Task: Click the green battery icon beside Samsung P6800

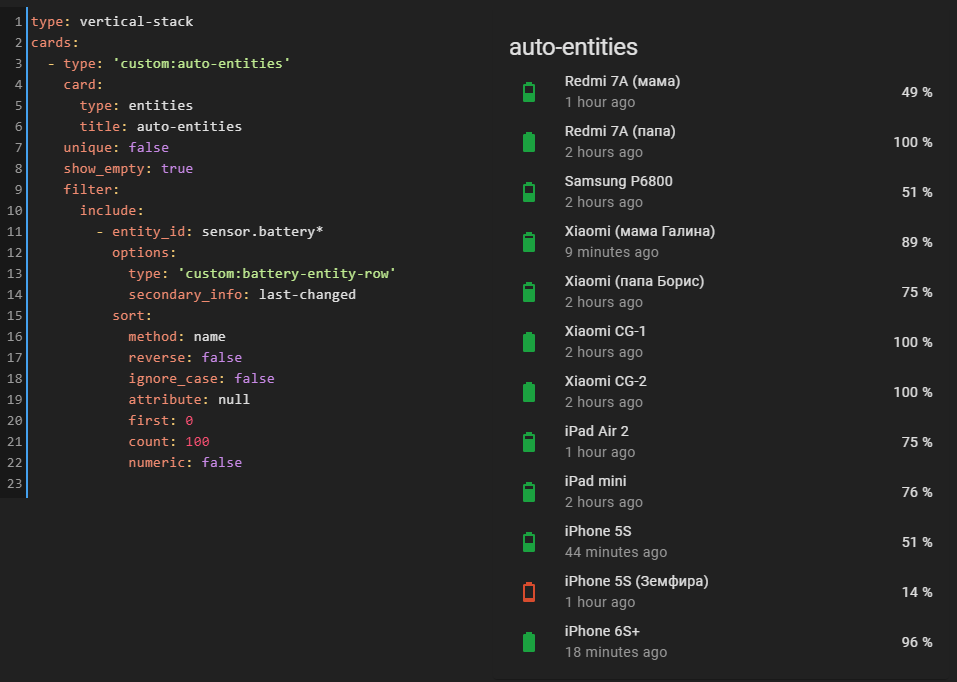Action: tap(528, 191)
